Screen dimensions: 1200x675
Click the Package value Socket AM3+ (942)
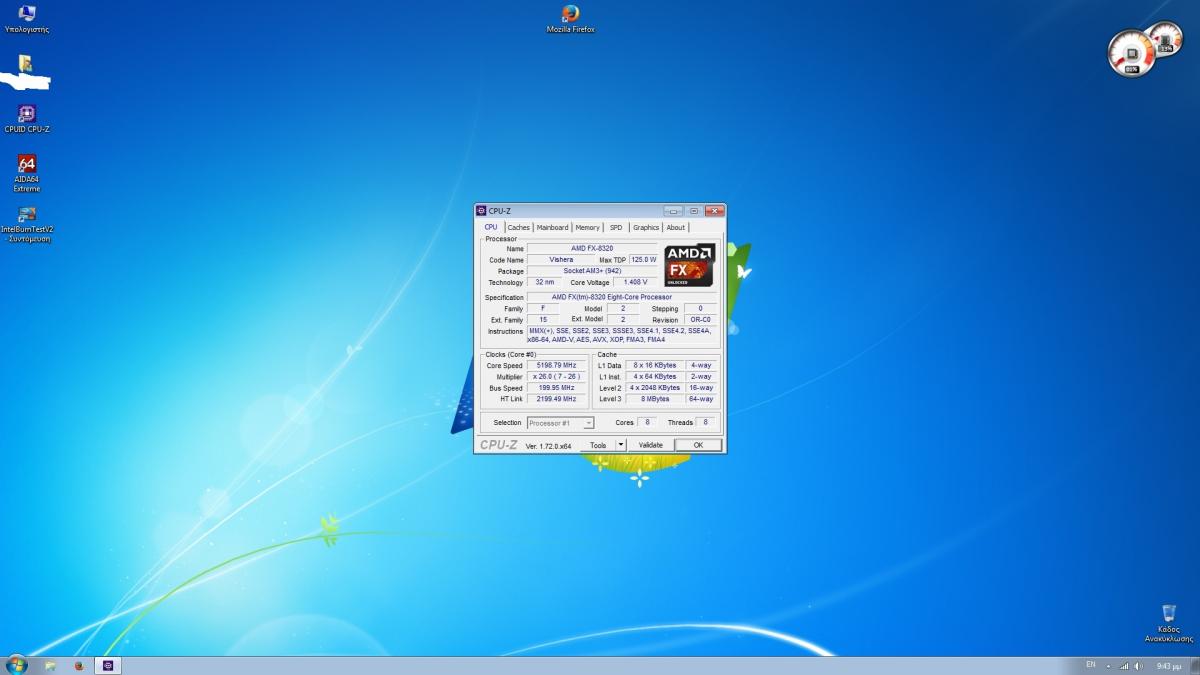click(592, 271)
